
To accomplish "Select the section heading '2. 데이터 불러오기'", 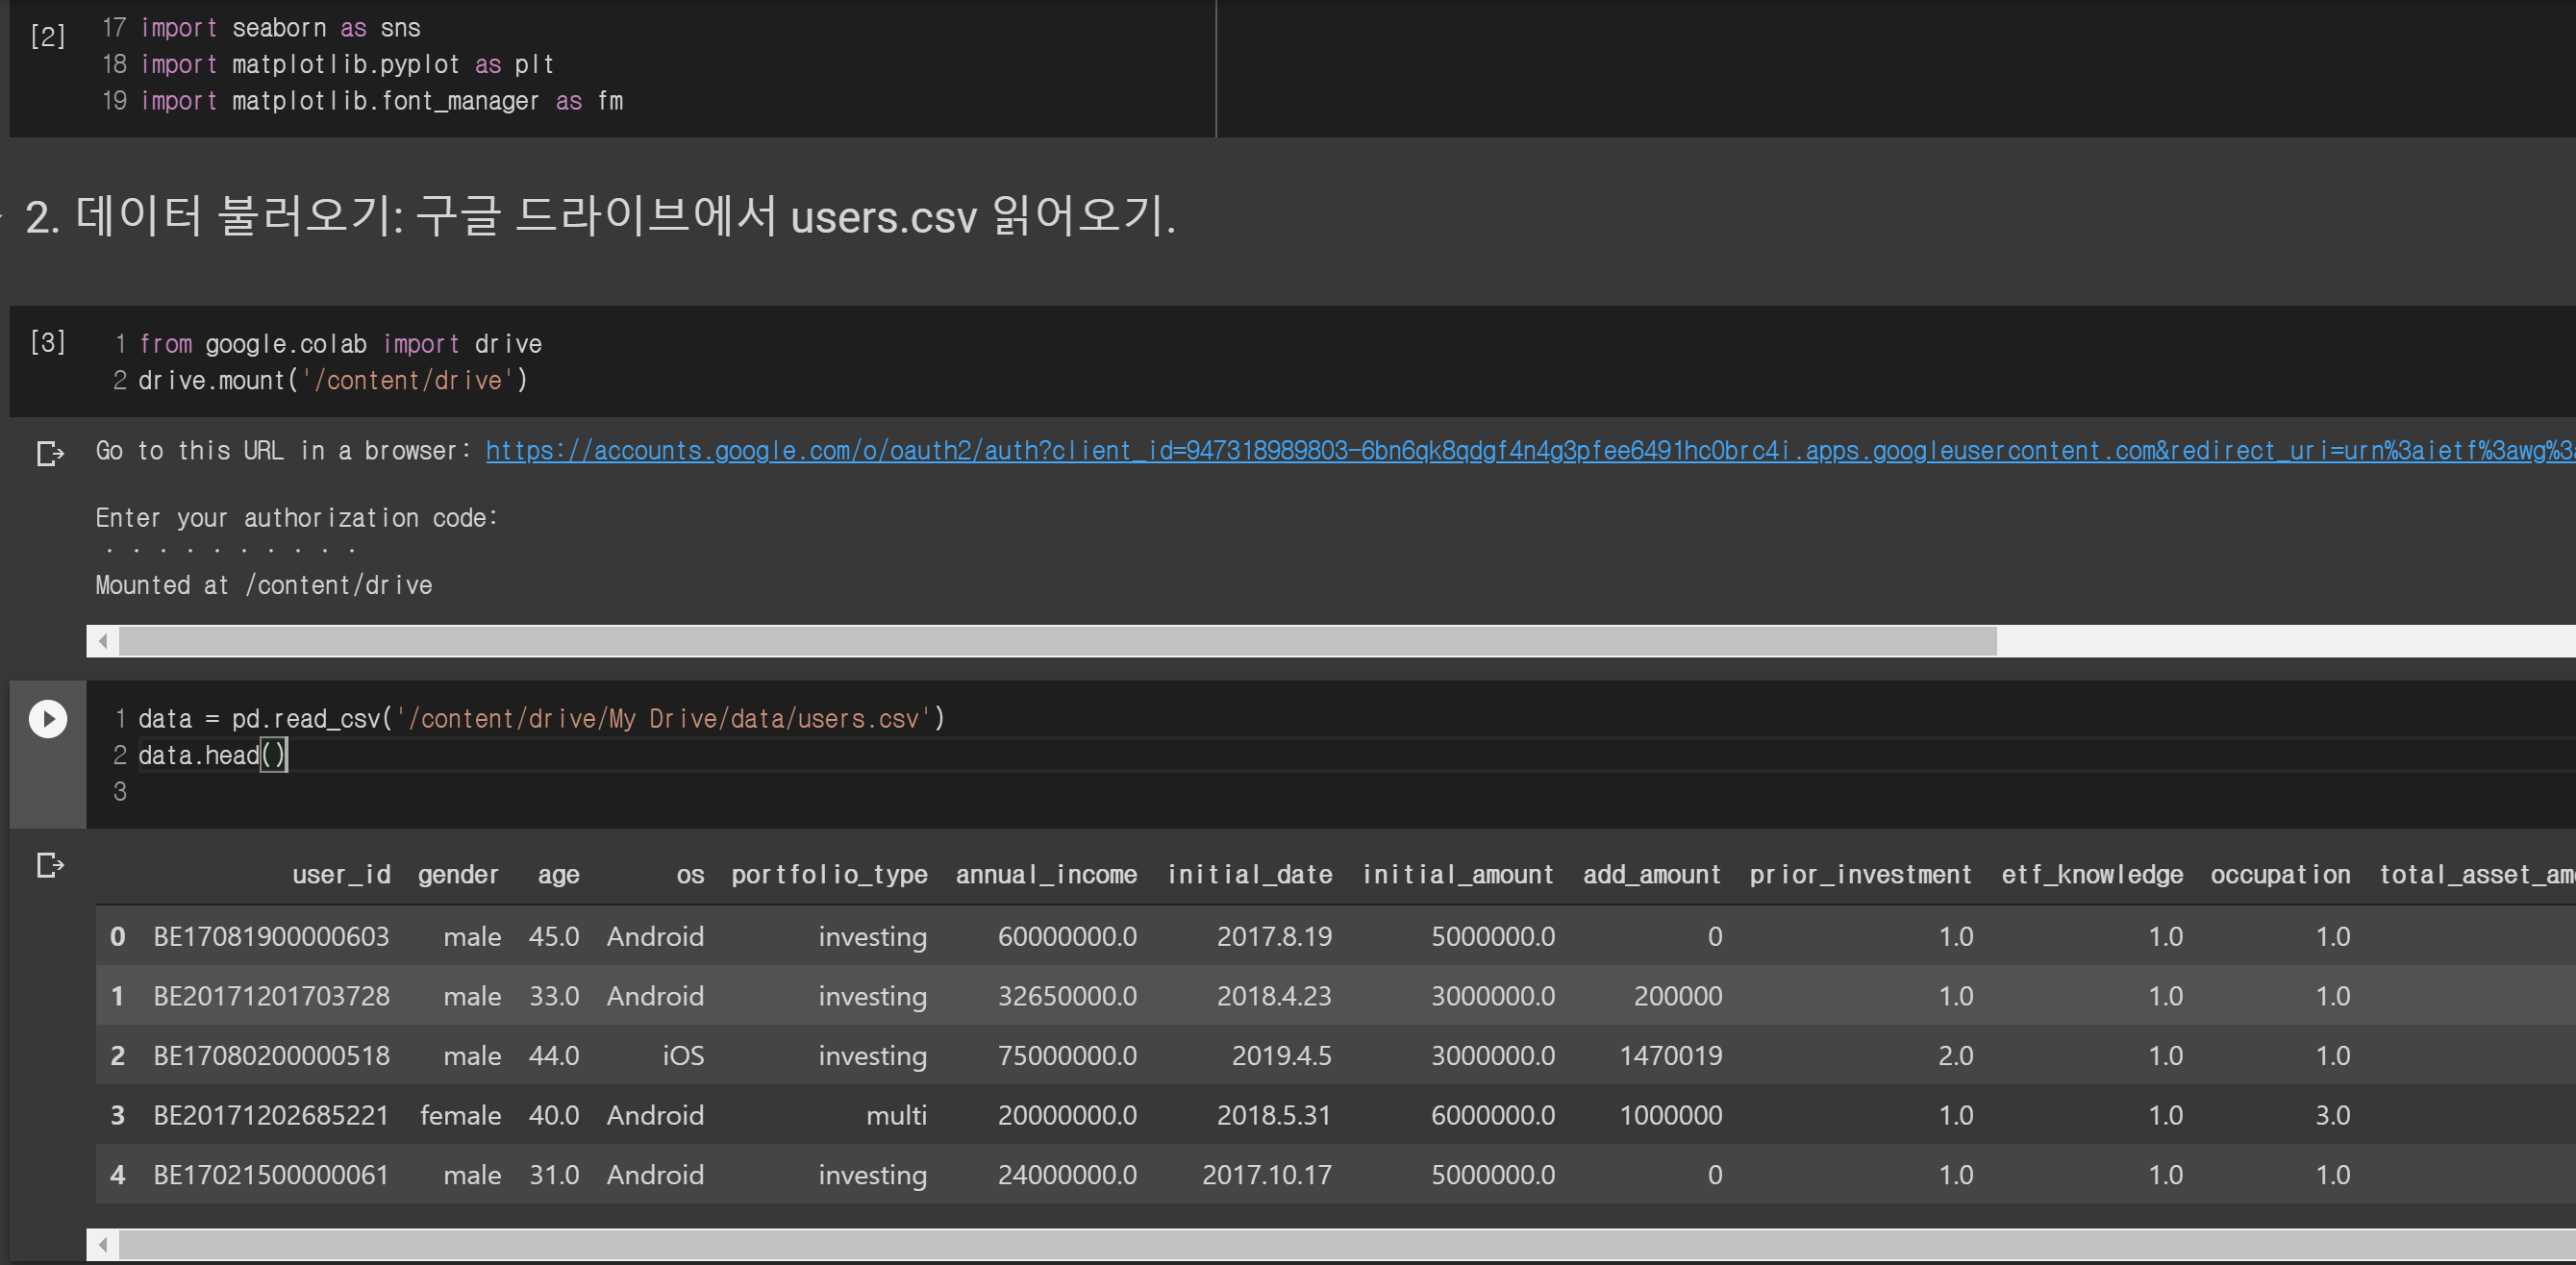I will click(600, 217).
